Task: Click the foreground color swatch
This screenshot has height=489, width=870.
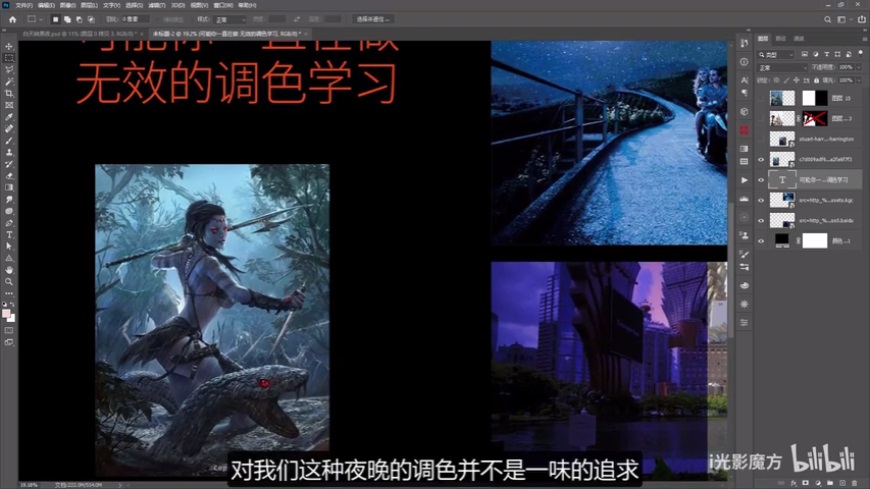Action: point(6,314)
